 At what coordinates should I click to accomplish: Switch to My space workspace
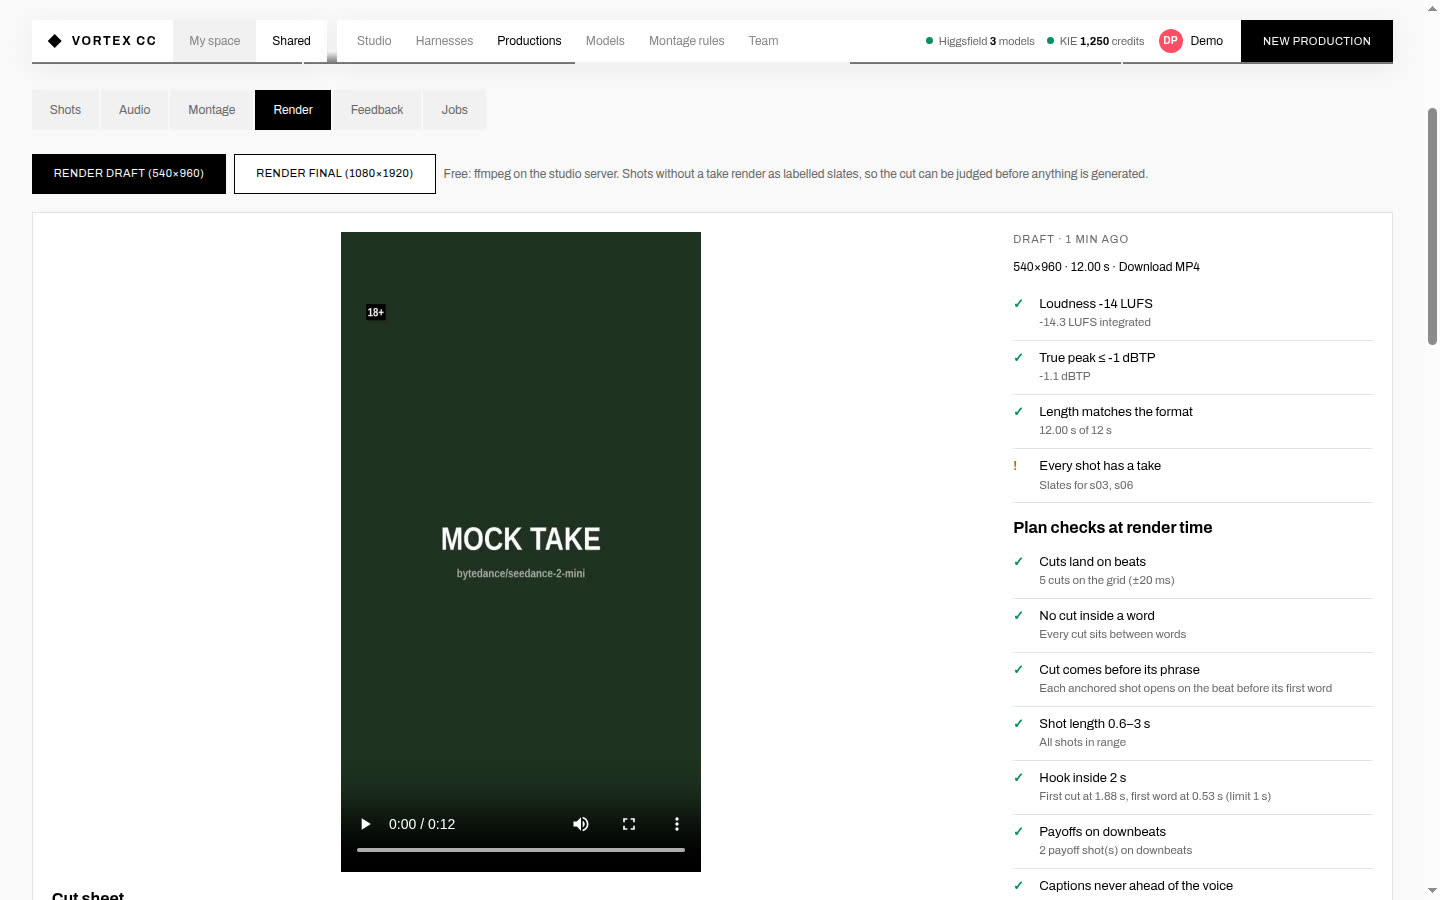(215, 41)
